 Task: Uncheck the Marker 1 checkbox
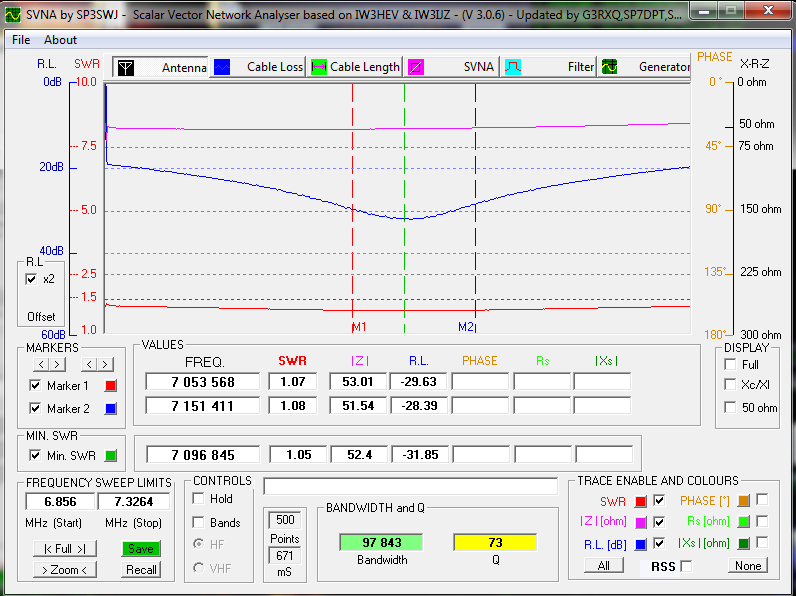36,385
